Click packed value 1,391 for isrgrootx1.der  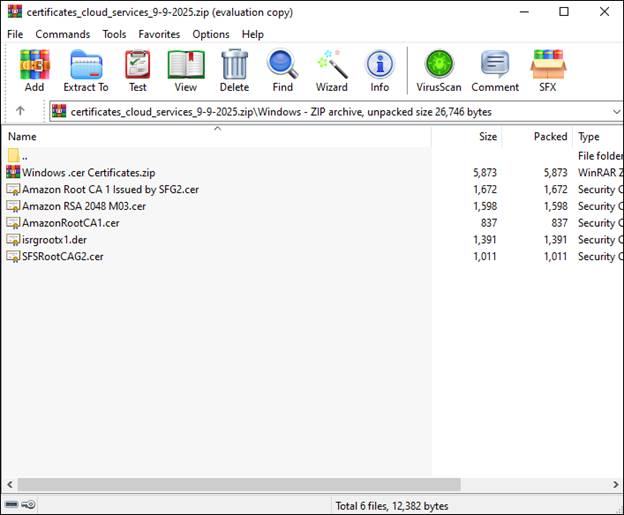(555, 240)
